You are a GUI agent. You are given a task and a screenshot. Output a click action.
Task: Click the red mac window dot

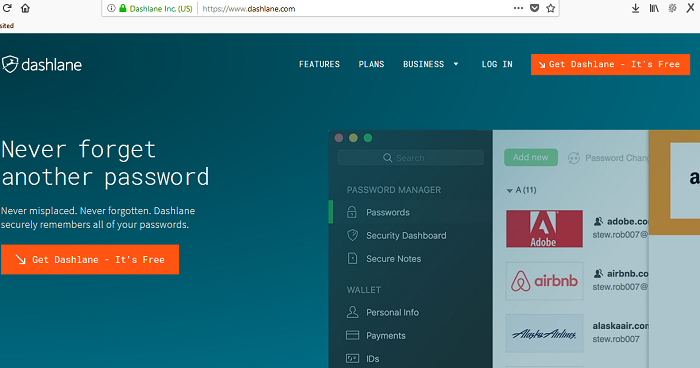(339, 138)
